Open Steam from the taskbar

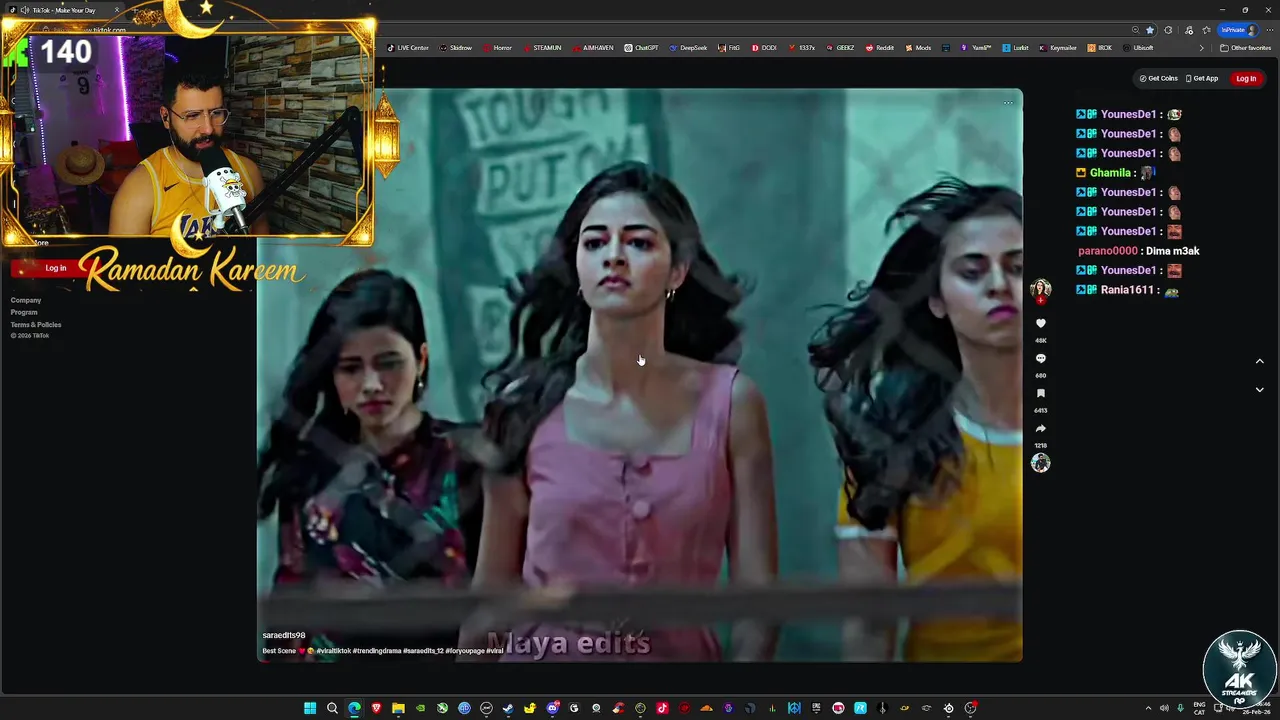pyautogui.click(x=508, y=708)
